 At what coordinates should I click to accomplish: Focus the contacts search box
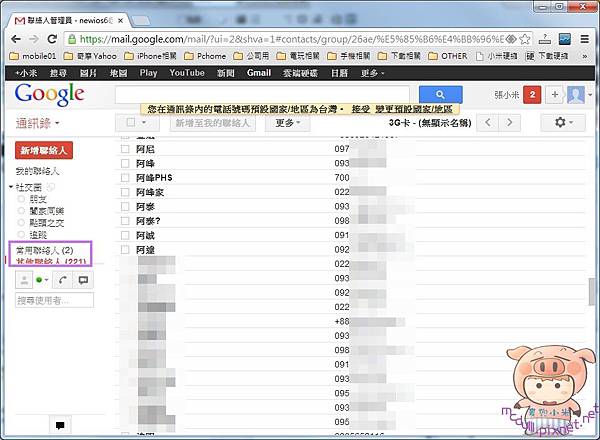click(x=262, y=95)
